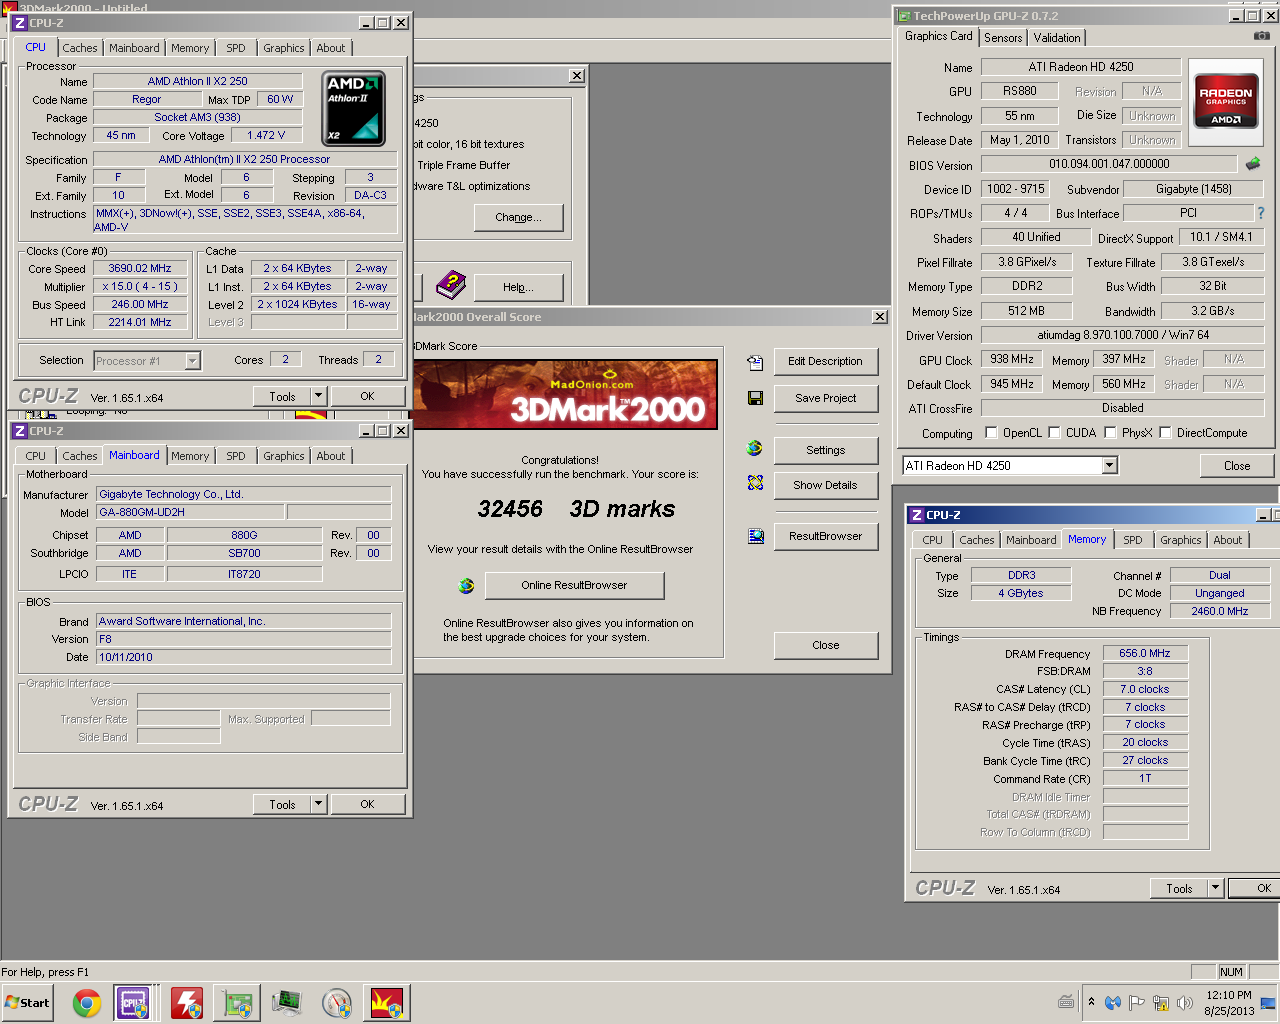Click the Start button

[27, 1003]
